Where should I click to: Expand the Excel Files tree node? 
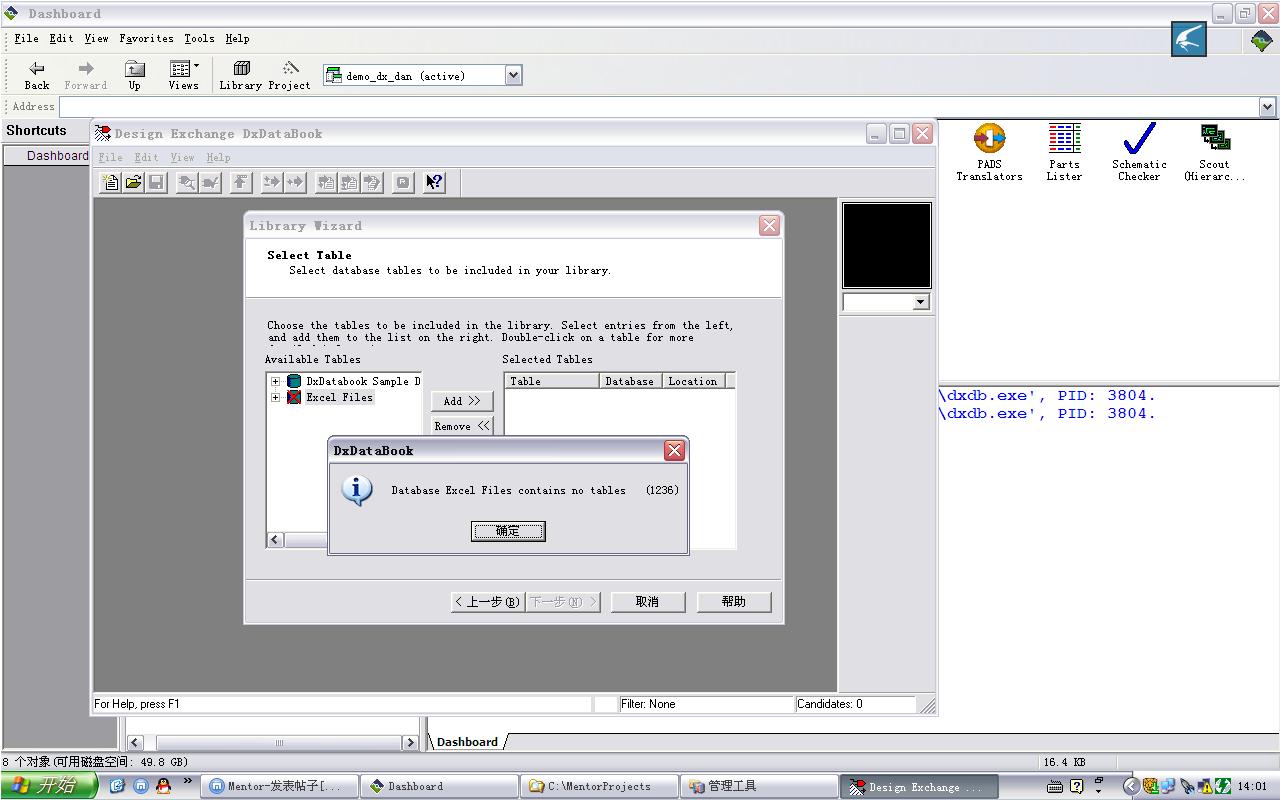(x=276, y=397)
